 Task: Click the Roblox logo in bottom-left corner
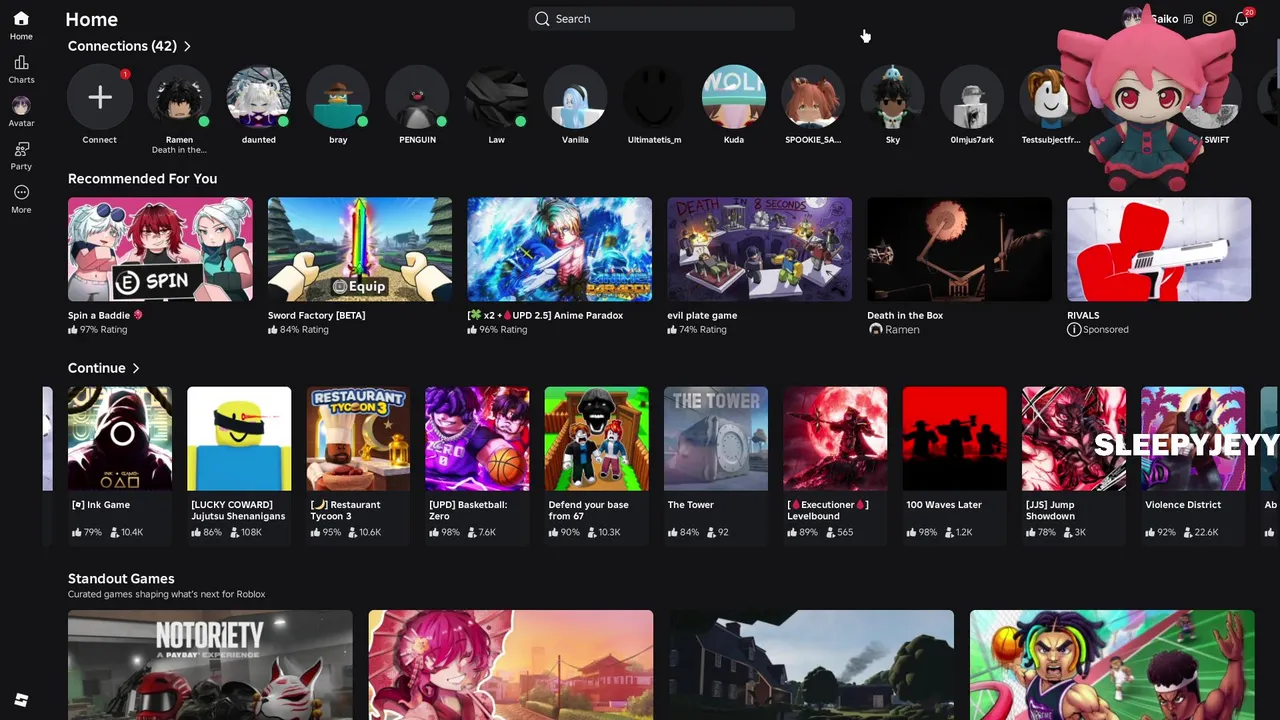click(21, 700)
